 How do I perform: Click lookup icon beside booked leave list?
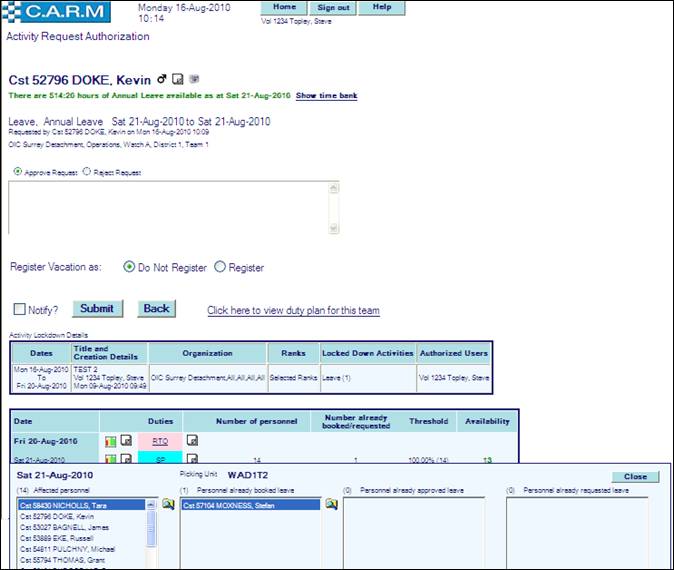[x=332, y=505]
